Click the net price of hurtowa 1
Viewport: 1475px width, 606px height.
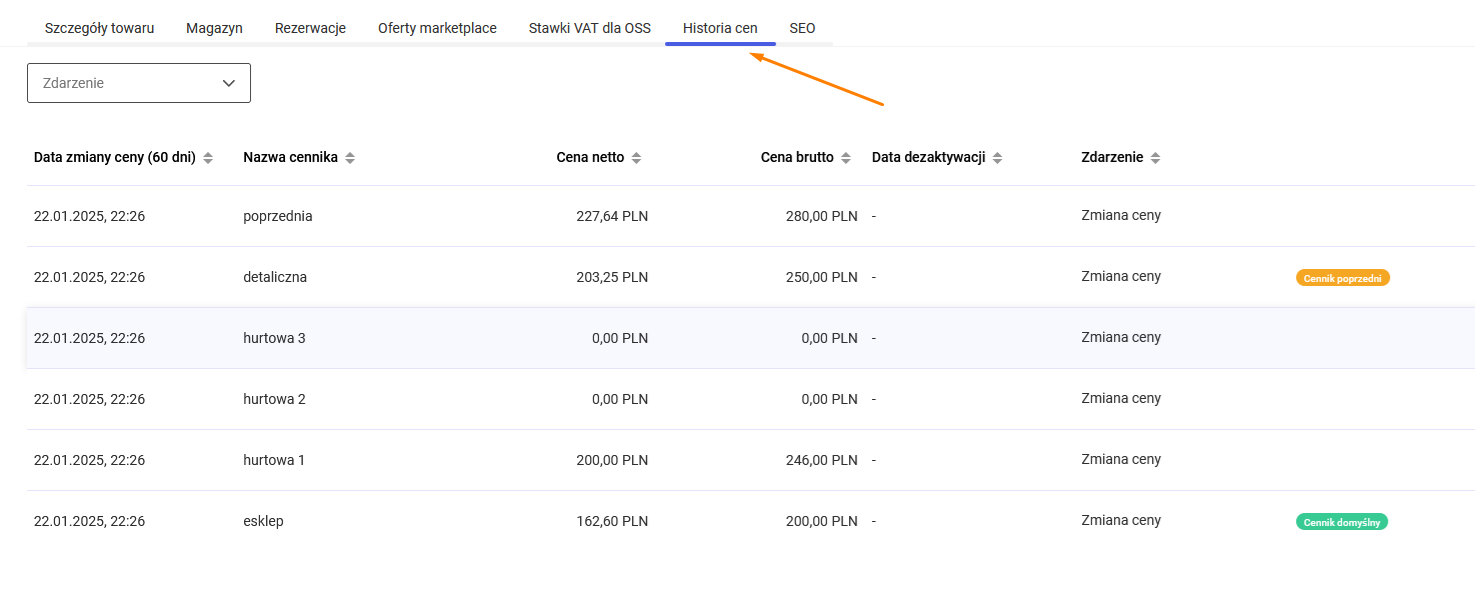610,460
